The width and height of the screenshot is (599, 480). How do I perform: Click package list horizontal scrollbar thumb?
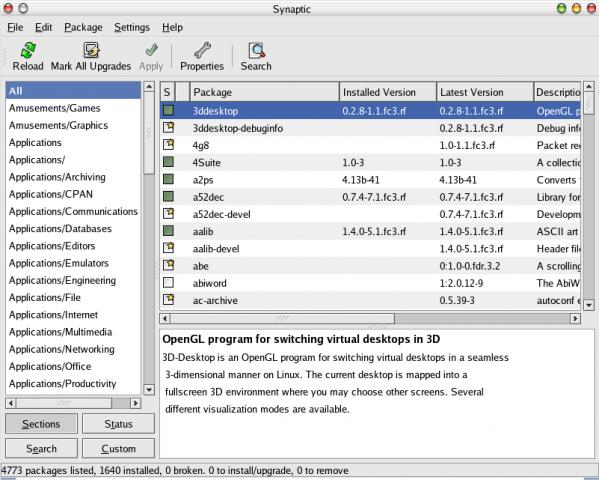pyautogui.click(x=282, y=318)
